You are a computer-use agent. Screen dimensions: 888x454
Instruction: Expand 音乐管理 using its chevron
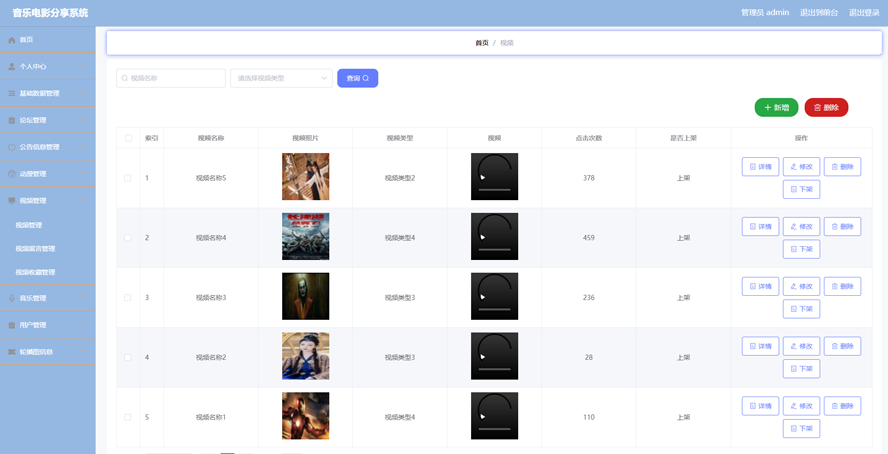point(84,298)
